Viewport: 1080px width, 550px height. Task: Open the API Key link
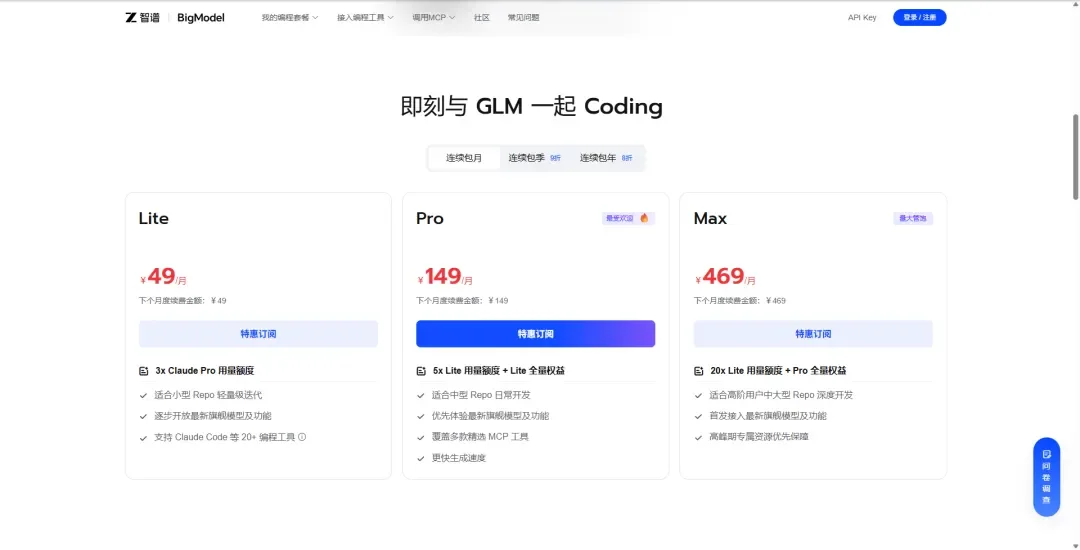point(862,17)
